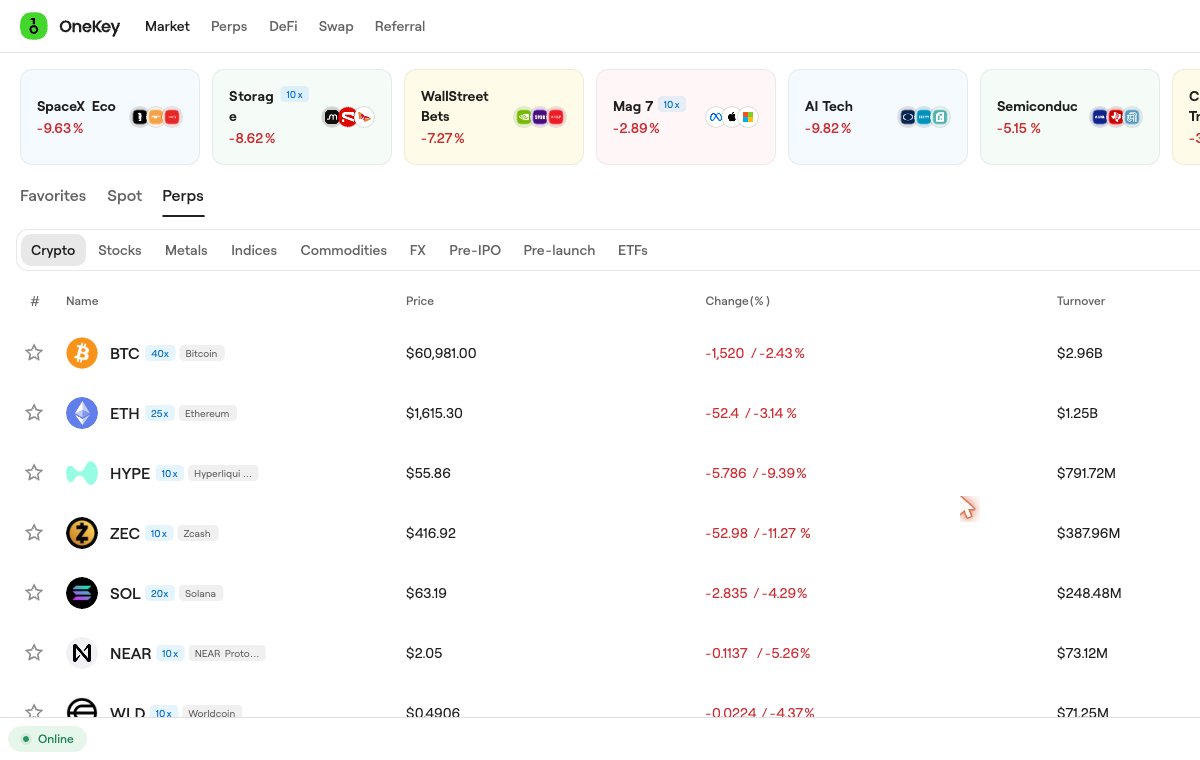Open the AI Tech sector card
The width and height of the screenshot is (1200, 760).
click(878, 117)
